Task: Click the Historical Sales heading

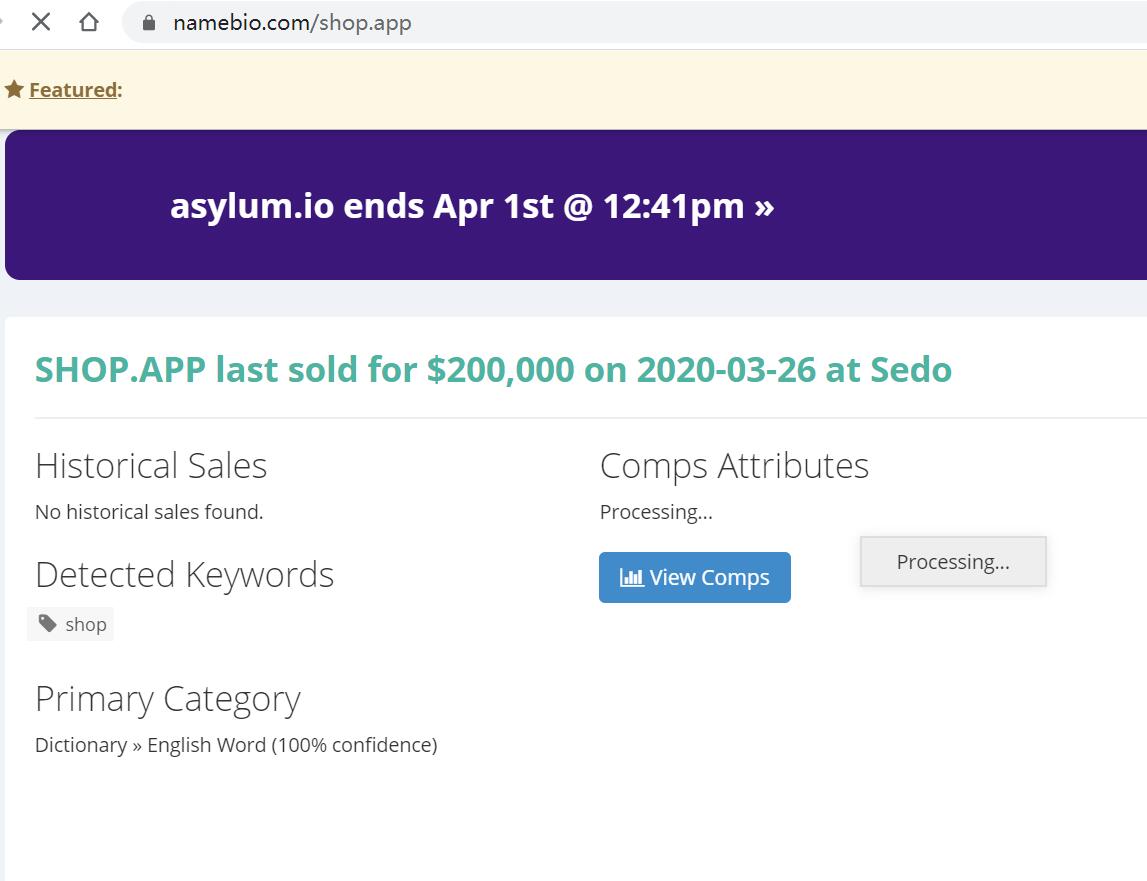Action: tap(151, 466)
